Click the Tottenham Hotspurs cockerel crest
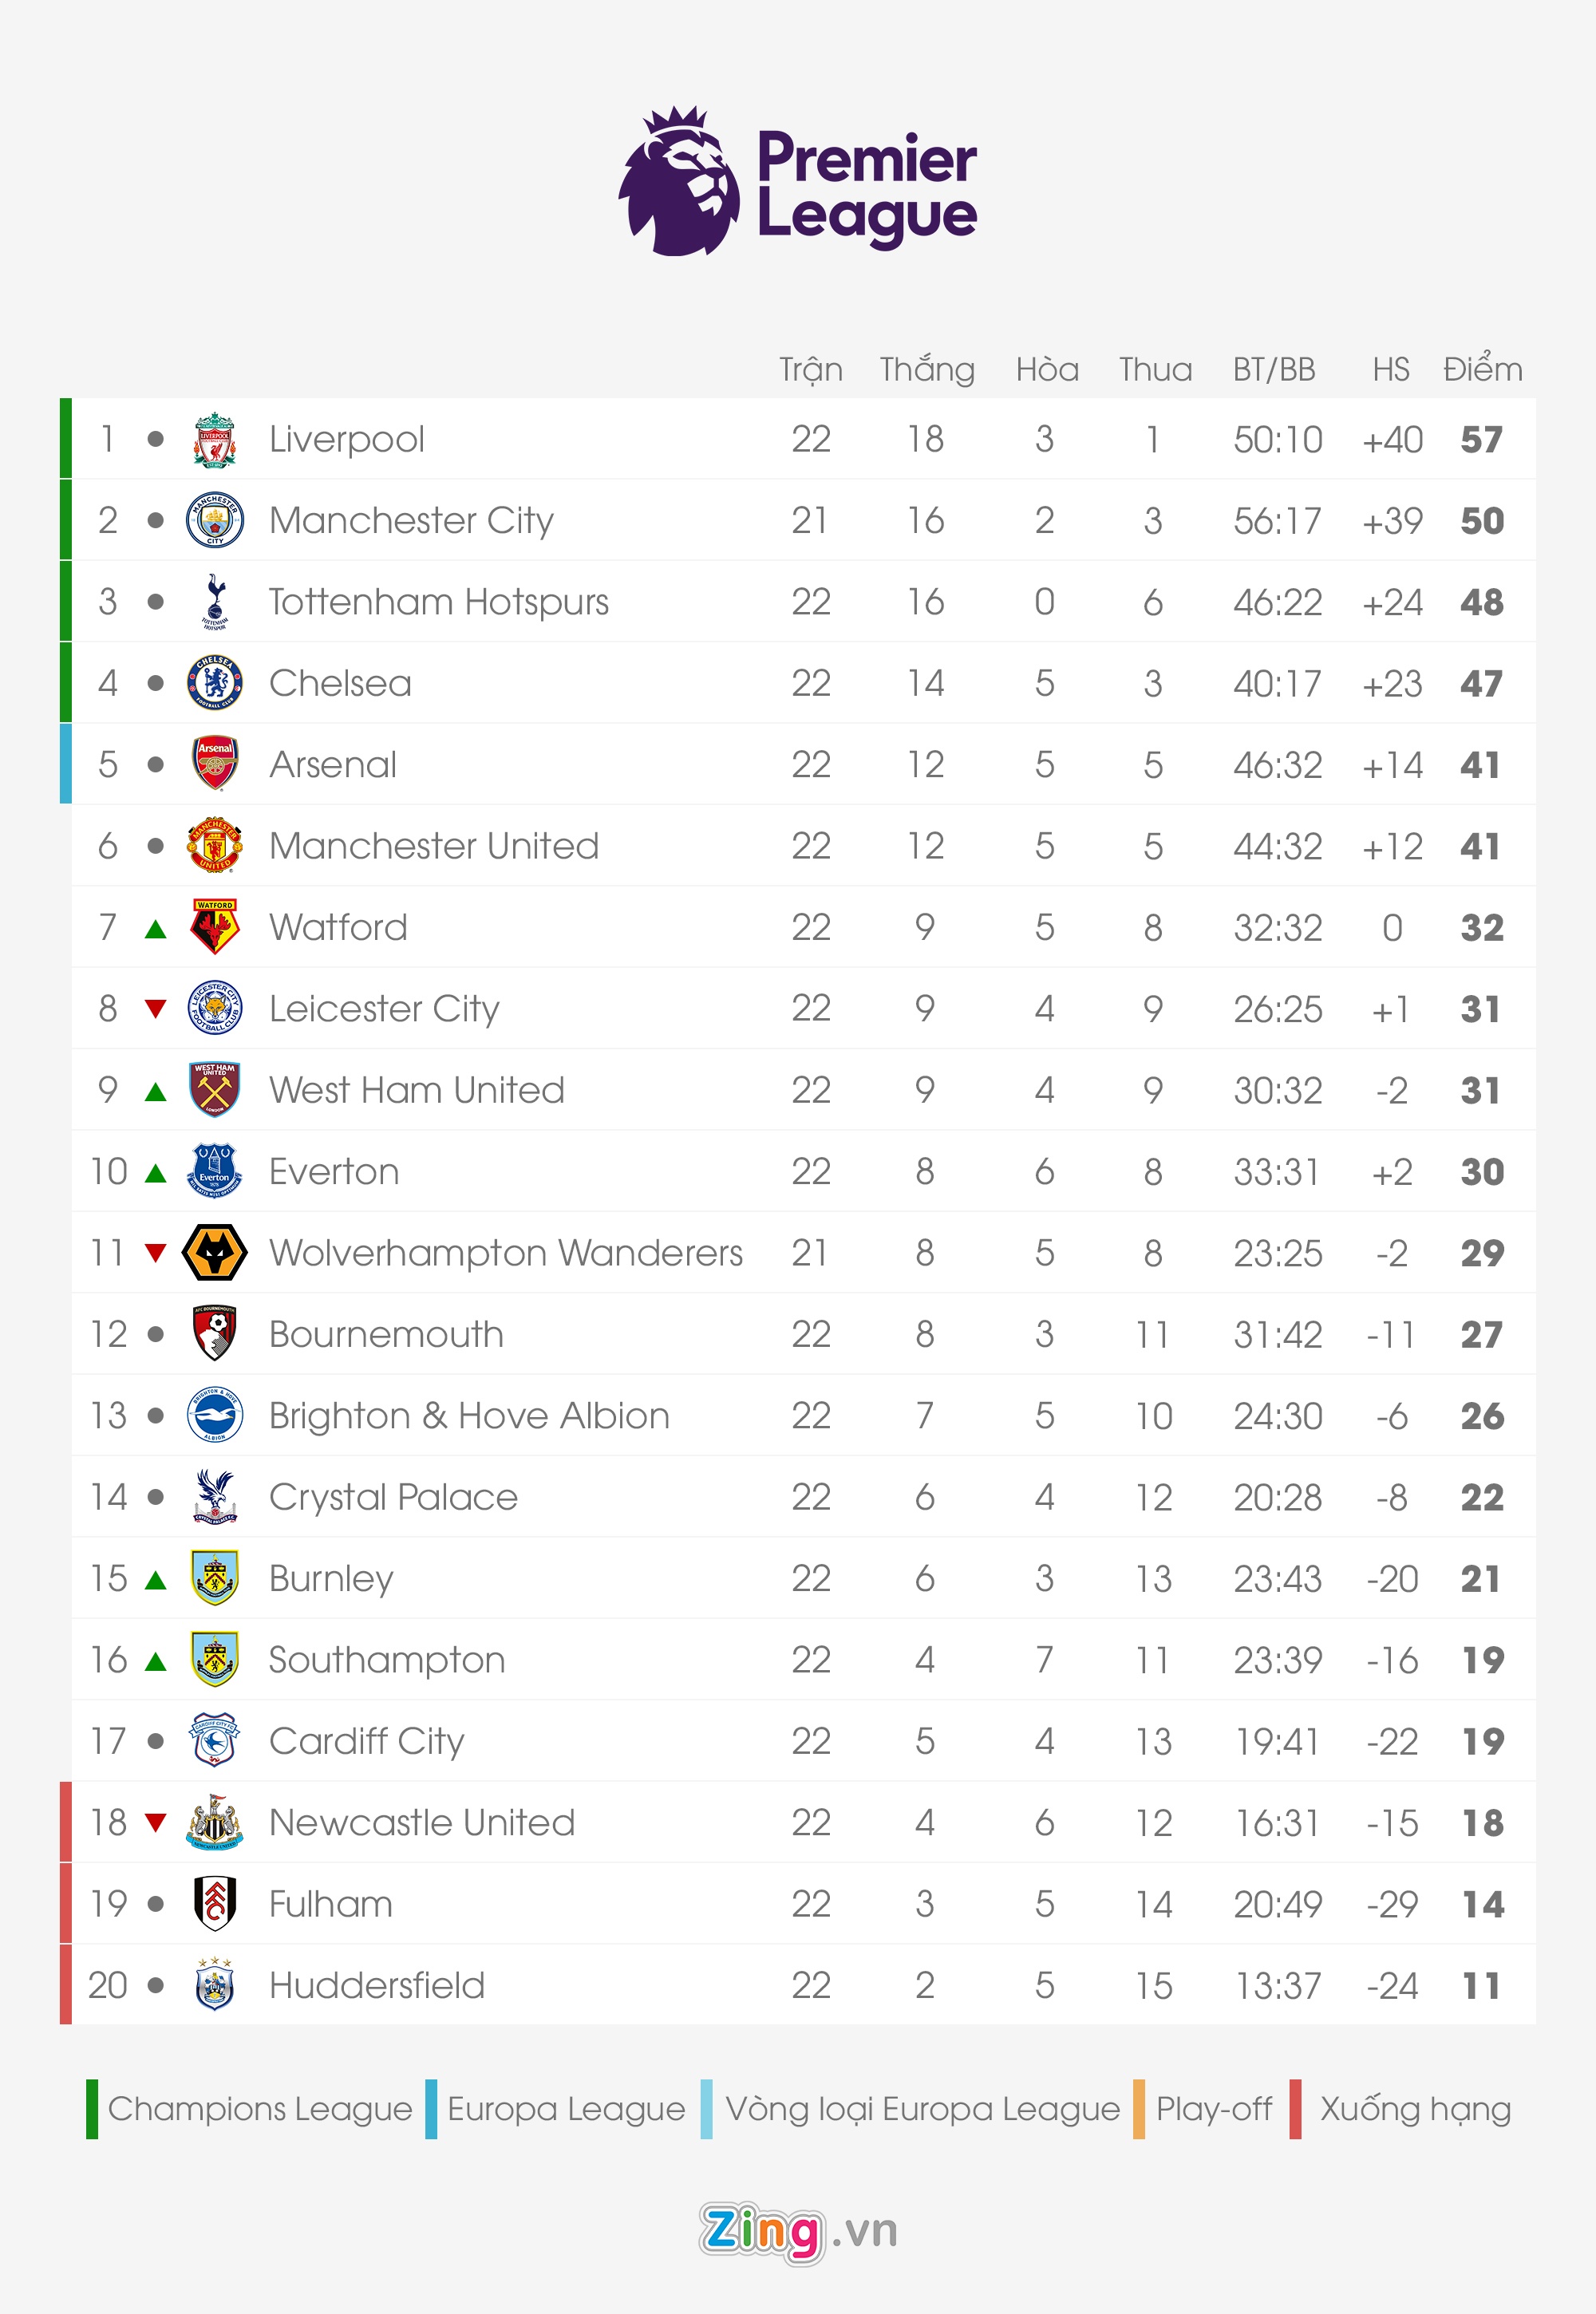Screen dimensions: 1596x2314 214,601
